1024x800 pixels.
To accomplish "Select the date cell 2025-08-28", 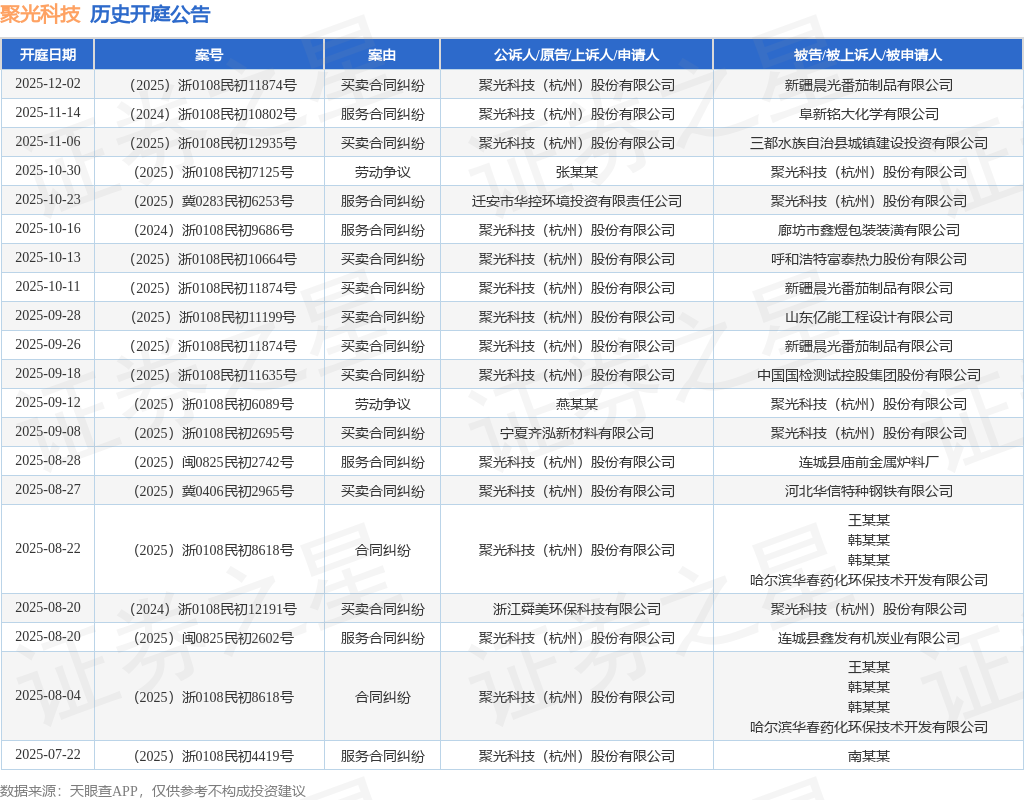I will tap(48, 460).
